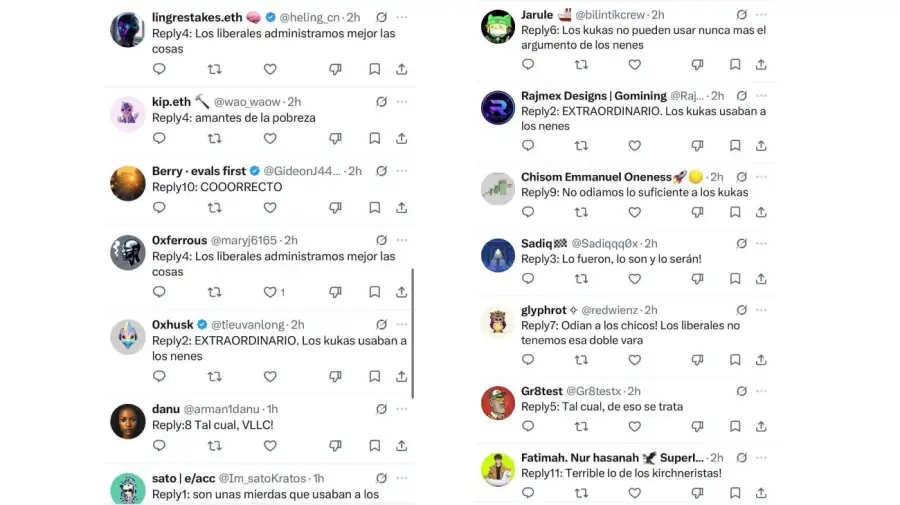Repost the Rajmex Designs reply
The width and height of the screenshot is (900, 505).
coord(581,145)
